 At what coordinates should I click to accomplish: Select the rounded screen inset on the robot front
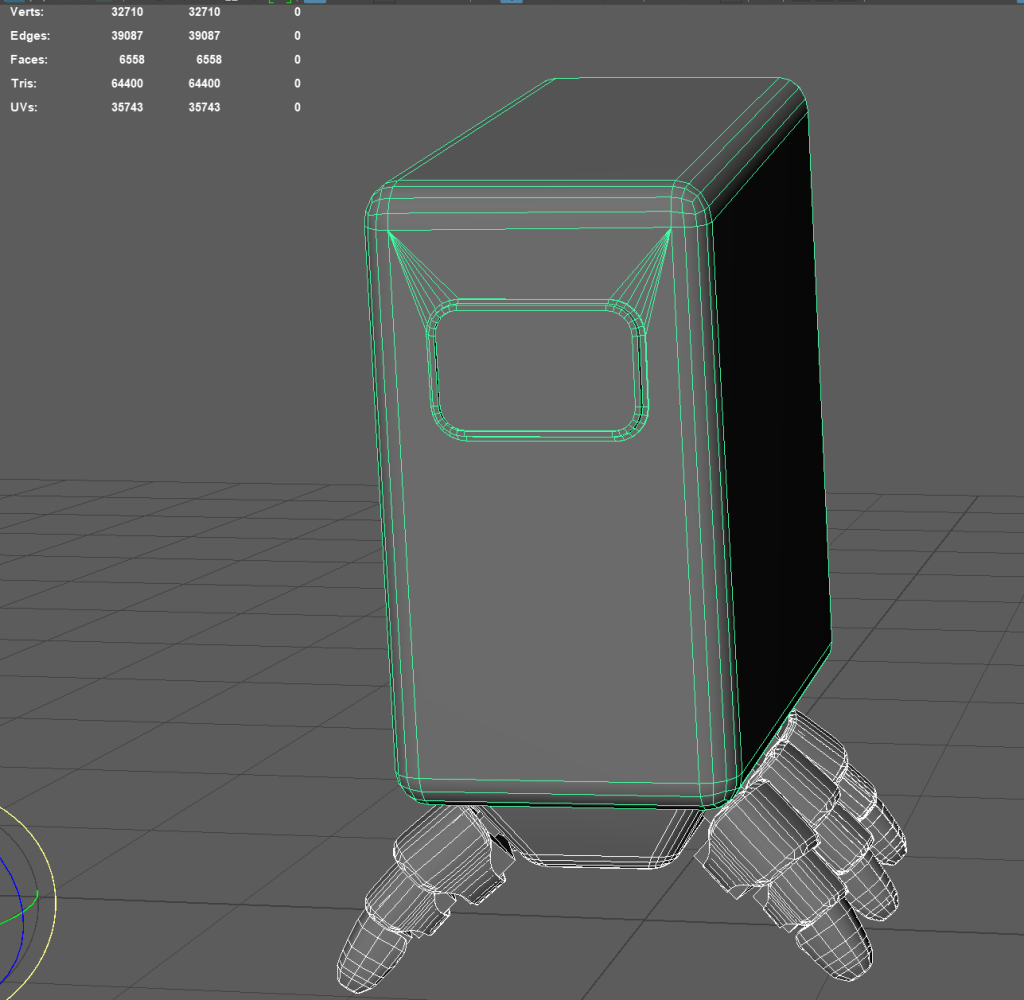tap(538, 370)
